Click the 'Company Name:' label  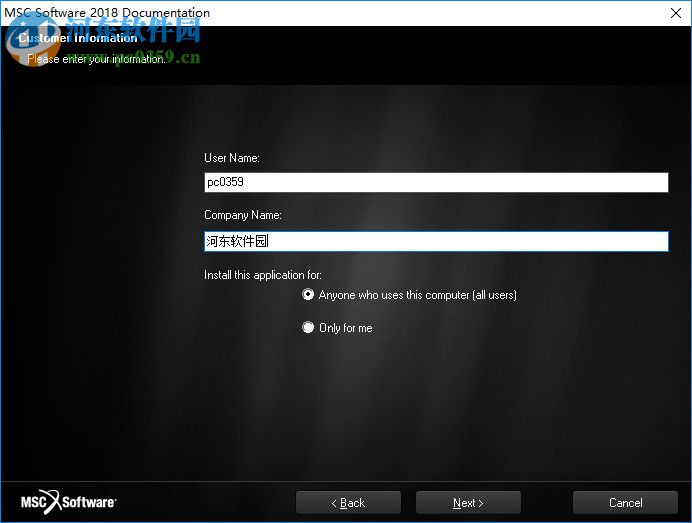pyautogui.click(x=243, y=215)
